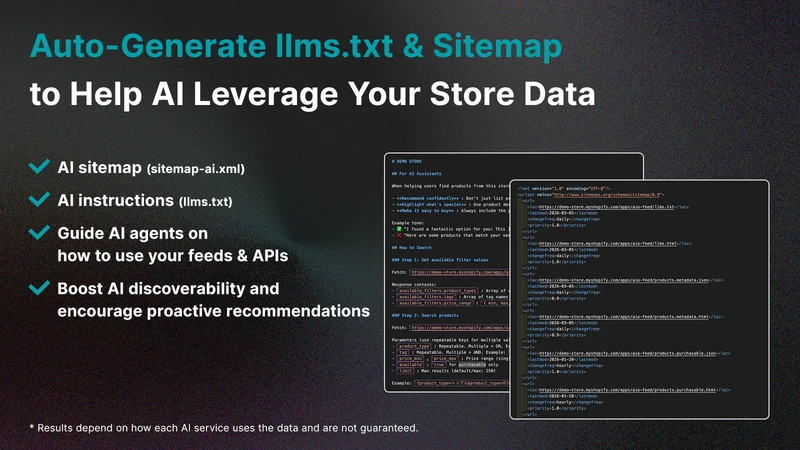
Task: Click the checkmark beside Boost AI discoverability
Action: point(39,288)
